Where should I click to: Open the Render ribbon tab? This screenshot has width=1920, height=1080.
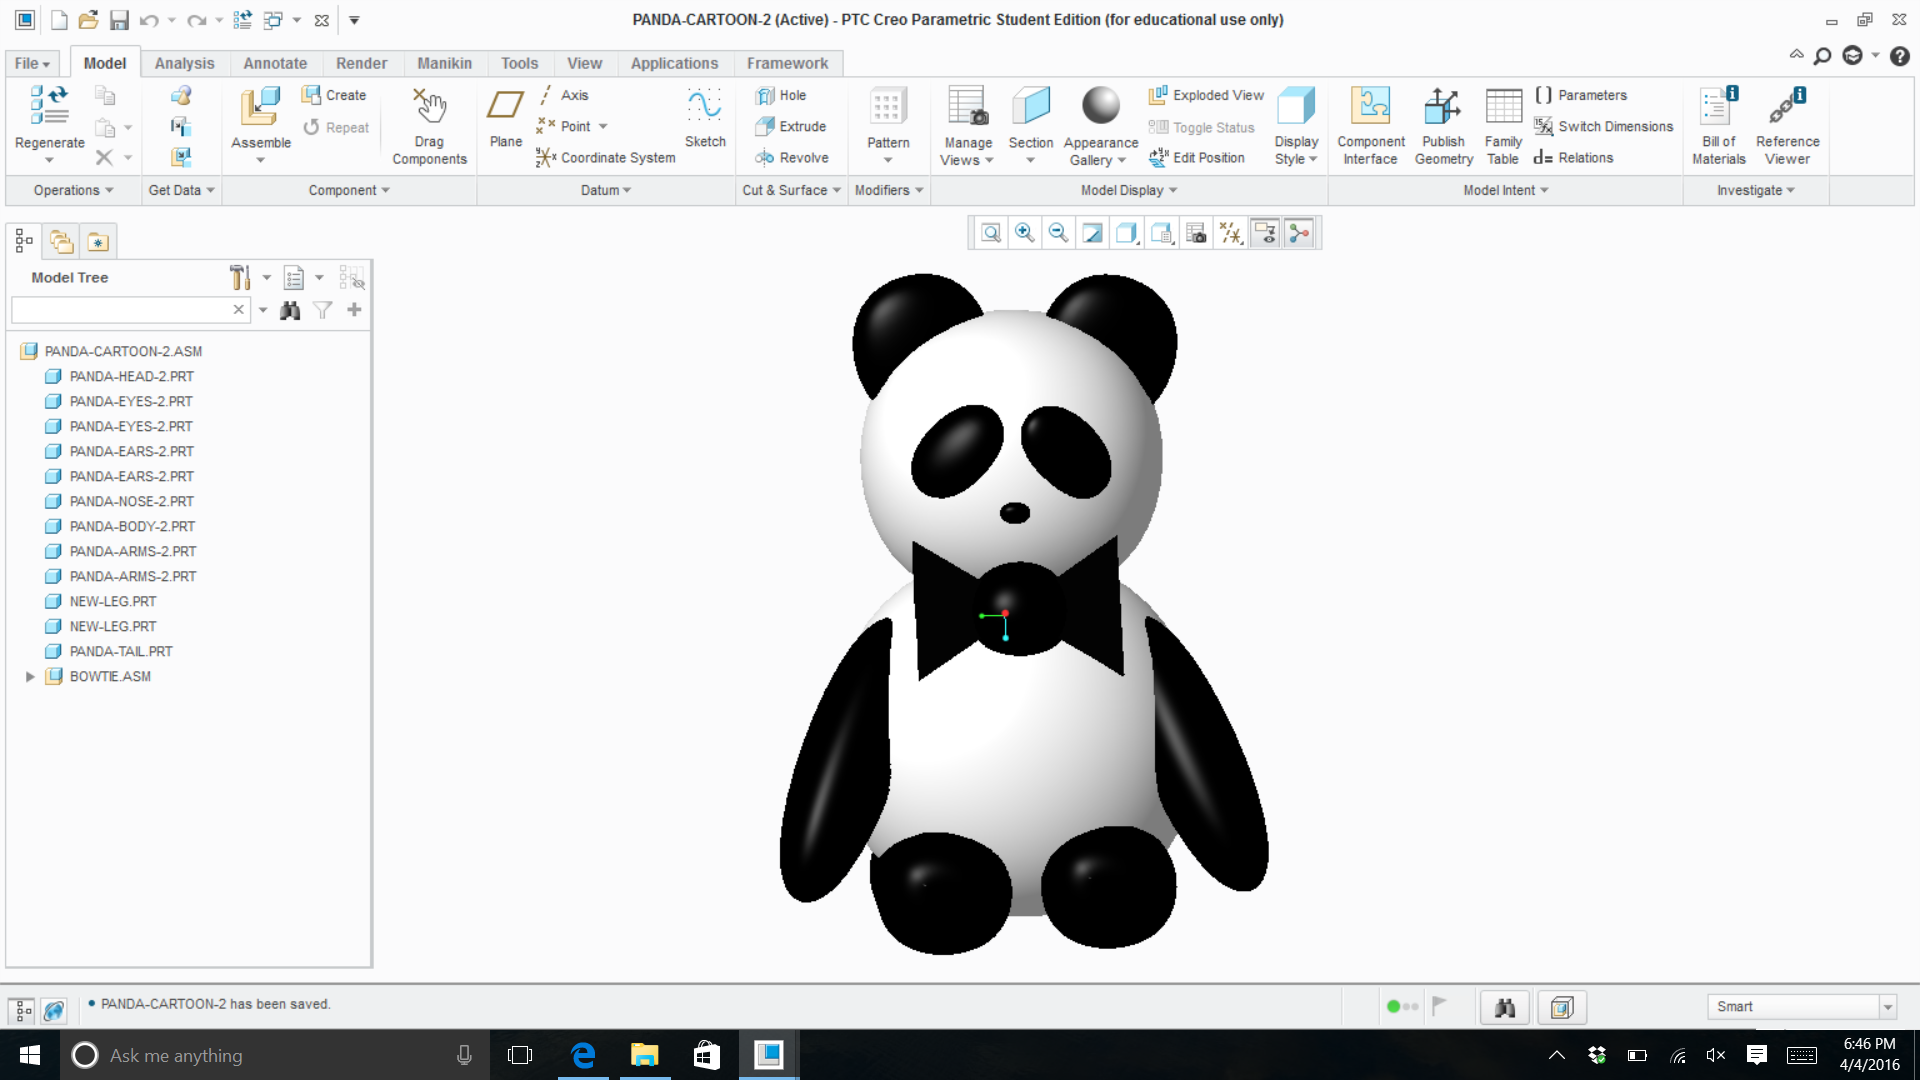pyautogui.click(x=361, y=63)
